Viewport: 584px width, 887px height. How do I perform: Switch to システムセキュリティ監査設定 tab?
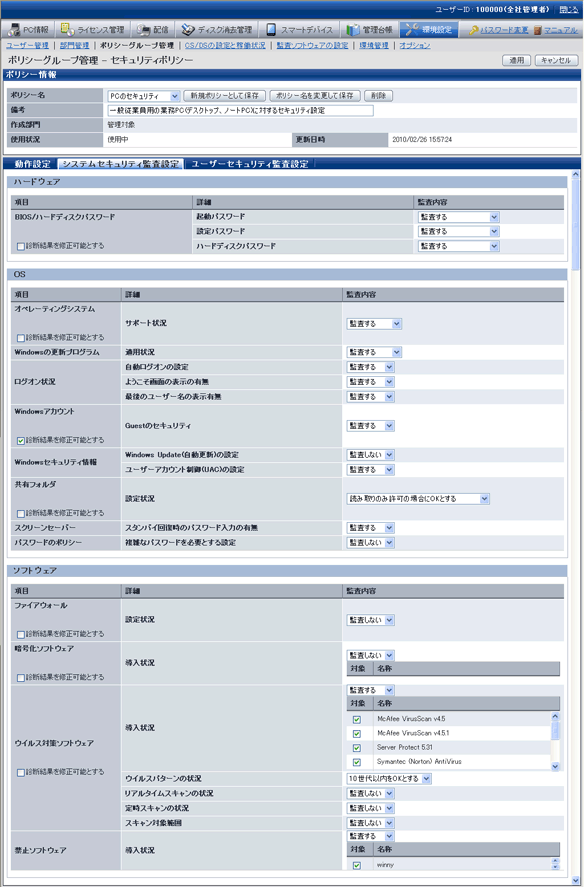(121, 164)
